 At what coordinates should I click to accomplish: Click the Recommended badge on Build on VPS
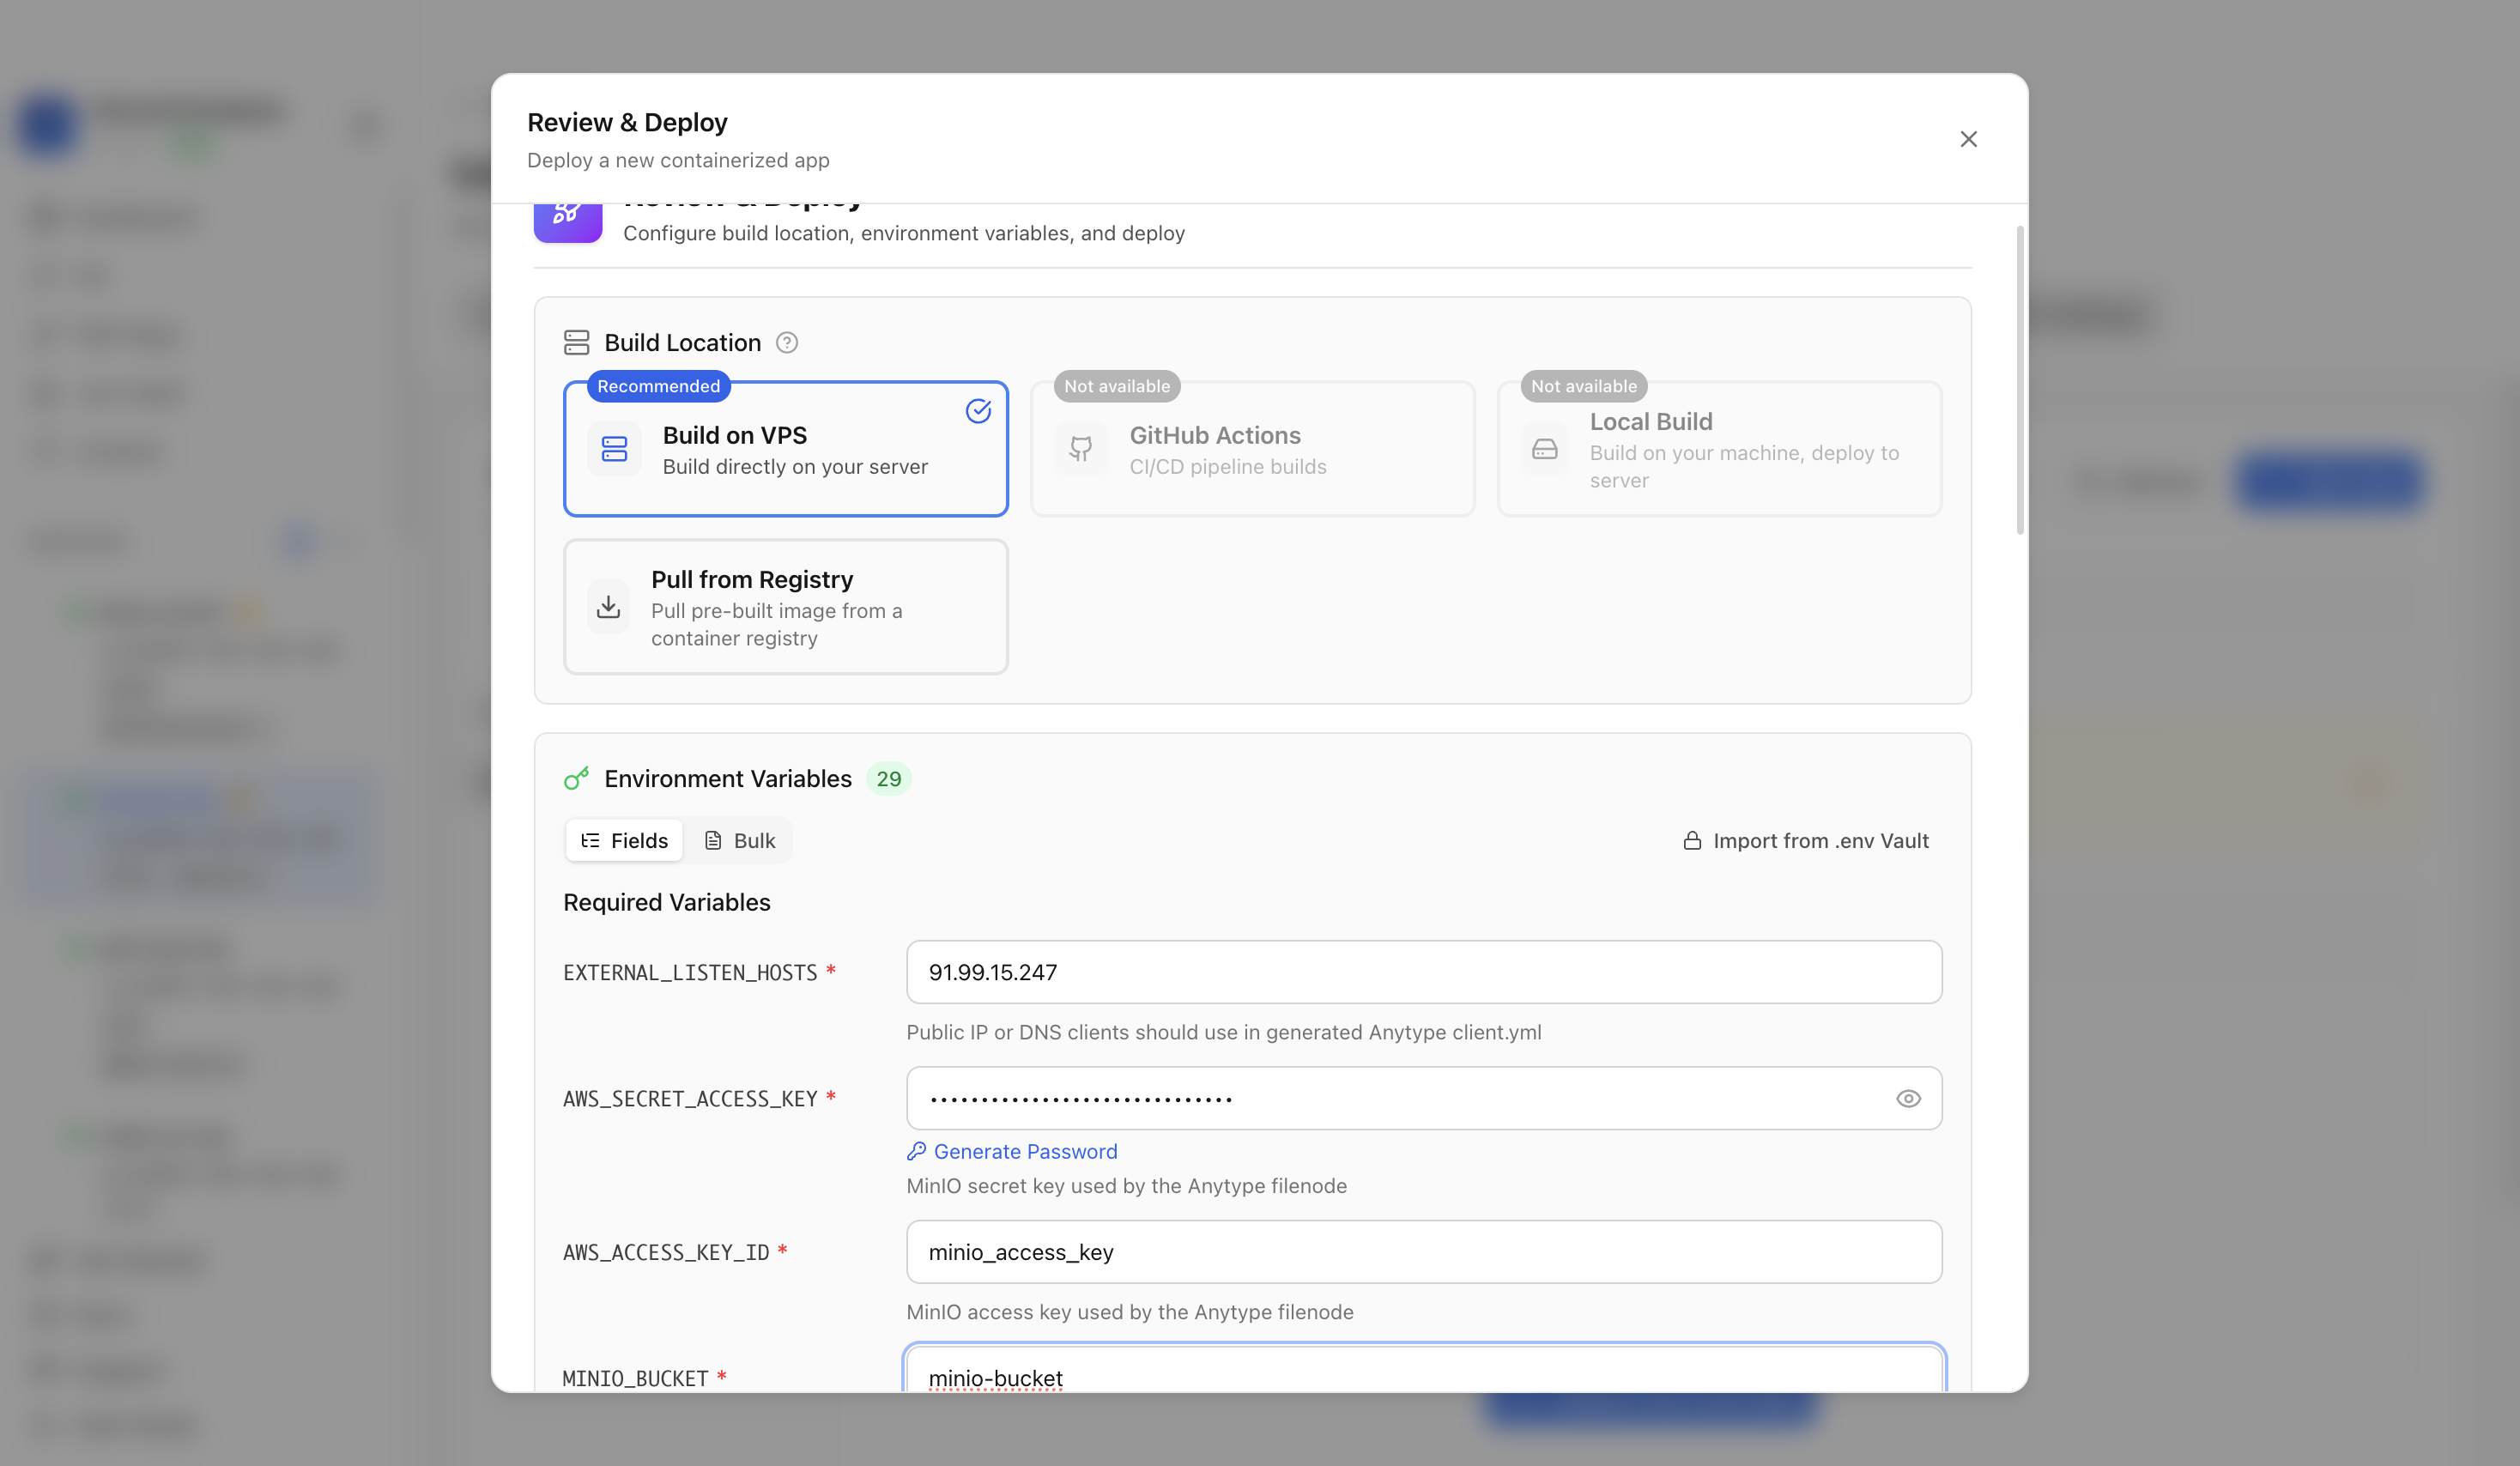click(x=658, y=386)
